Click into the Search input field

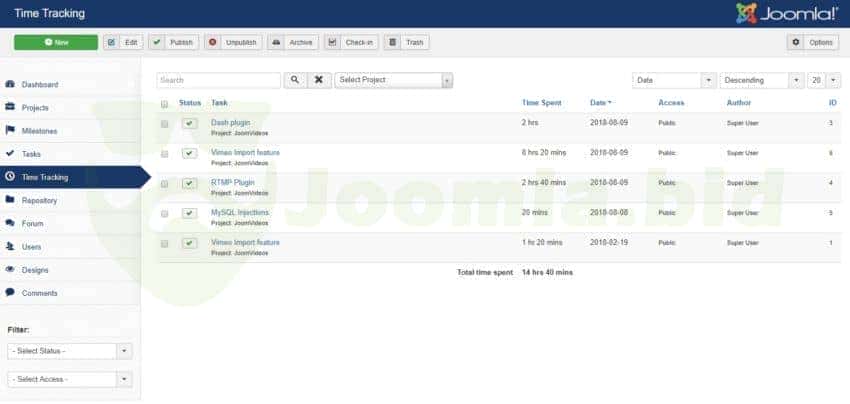pos(218,80)
